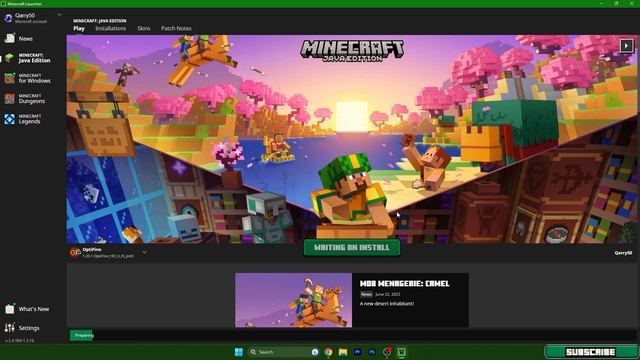Open Minecraft Launcher taskbar icon
This screenshot has height=360, width=640.
pos(402,352)
